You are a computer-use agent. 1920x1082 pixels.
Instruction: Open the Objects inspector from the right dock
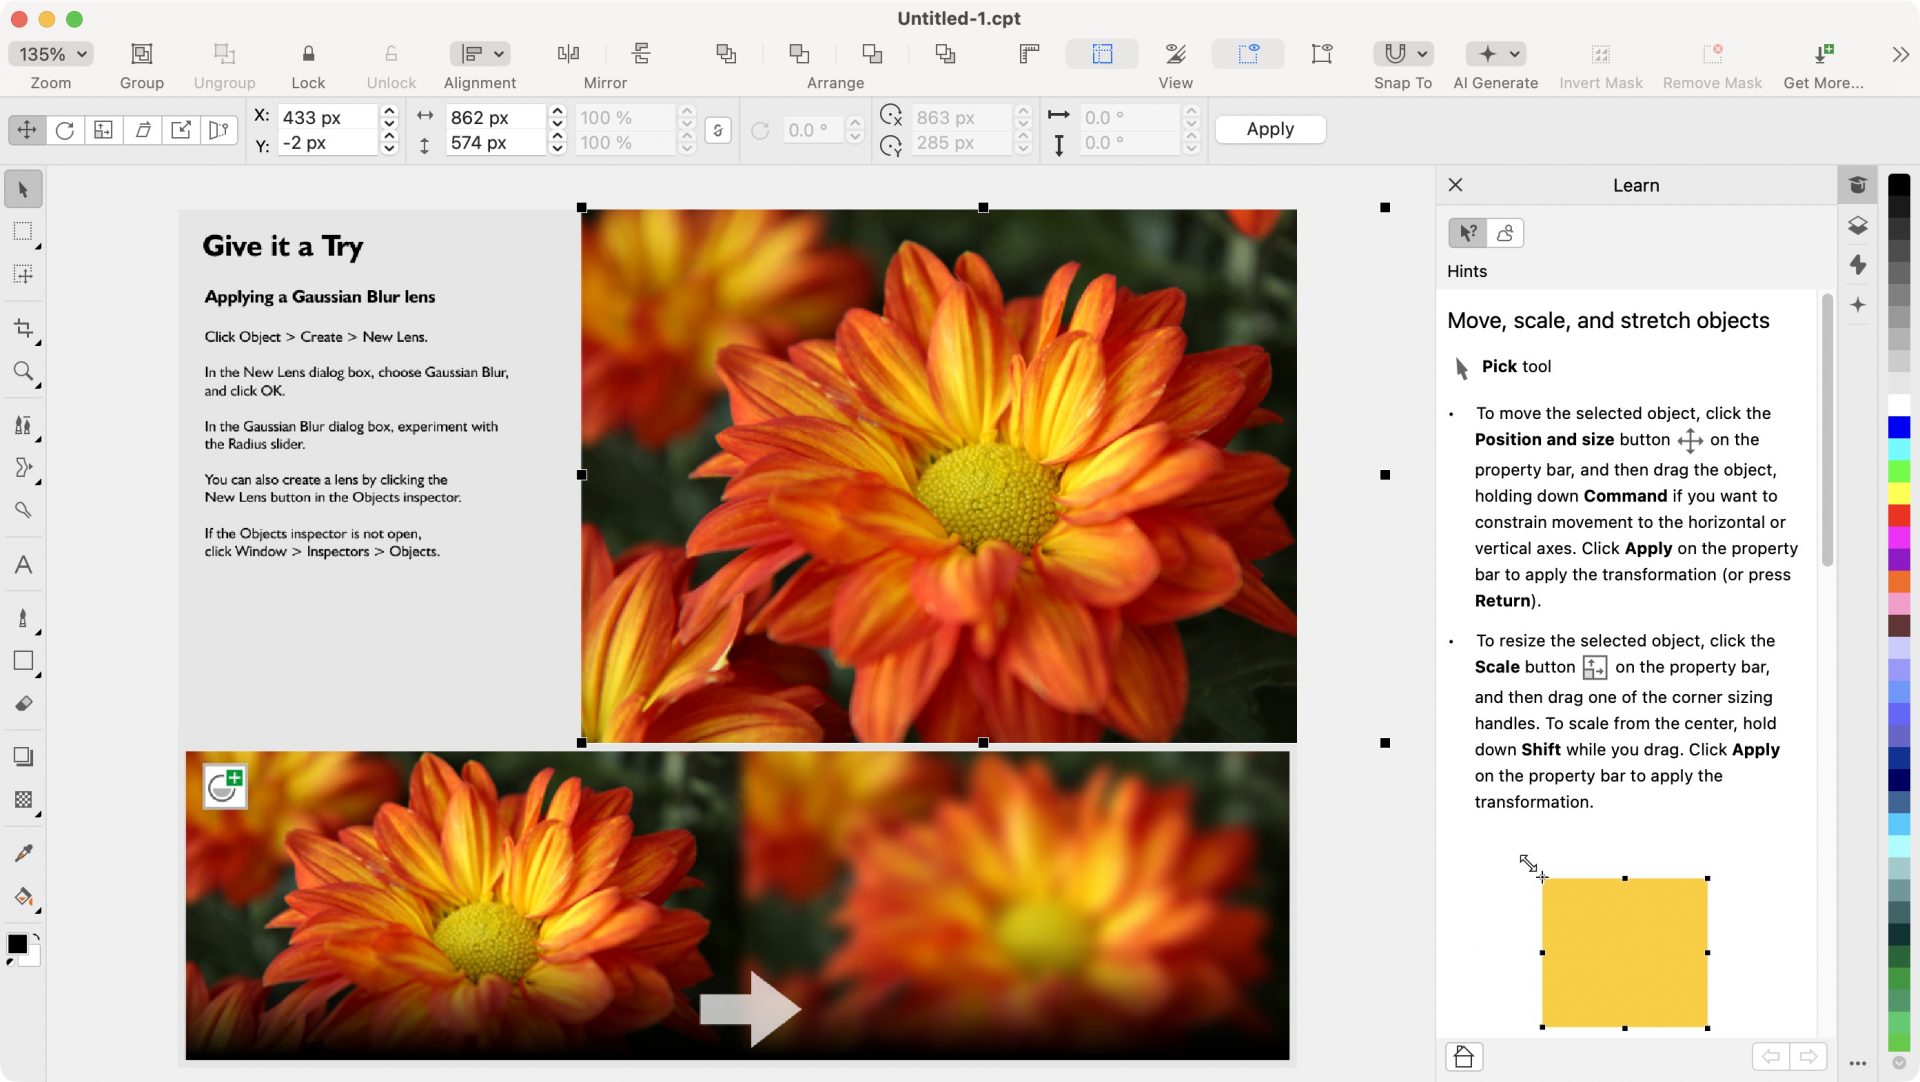[x=1858, y=226]
